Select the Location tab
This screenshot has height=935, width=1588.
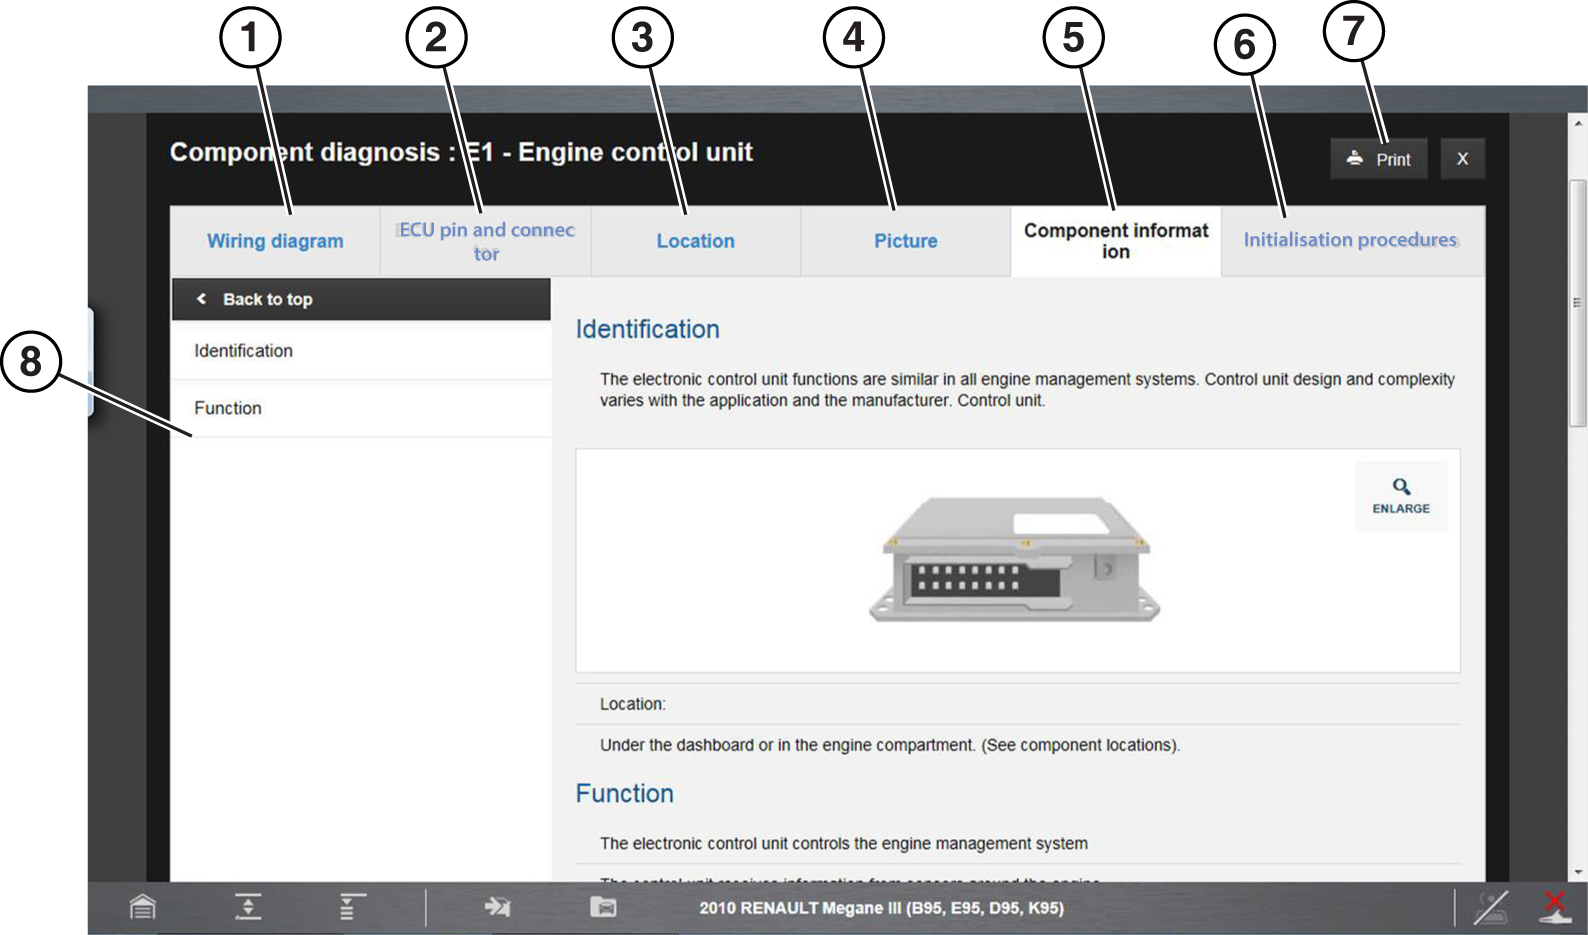[695, 241]
